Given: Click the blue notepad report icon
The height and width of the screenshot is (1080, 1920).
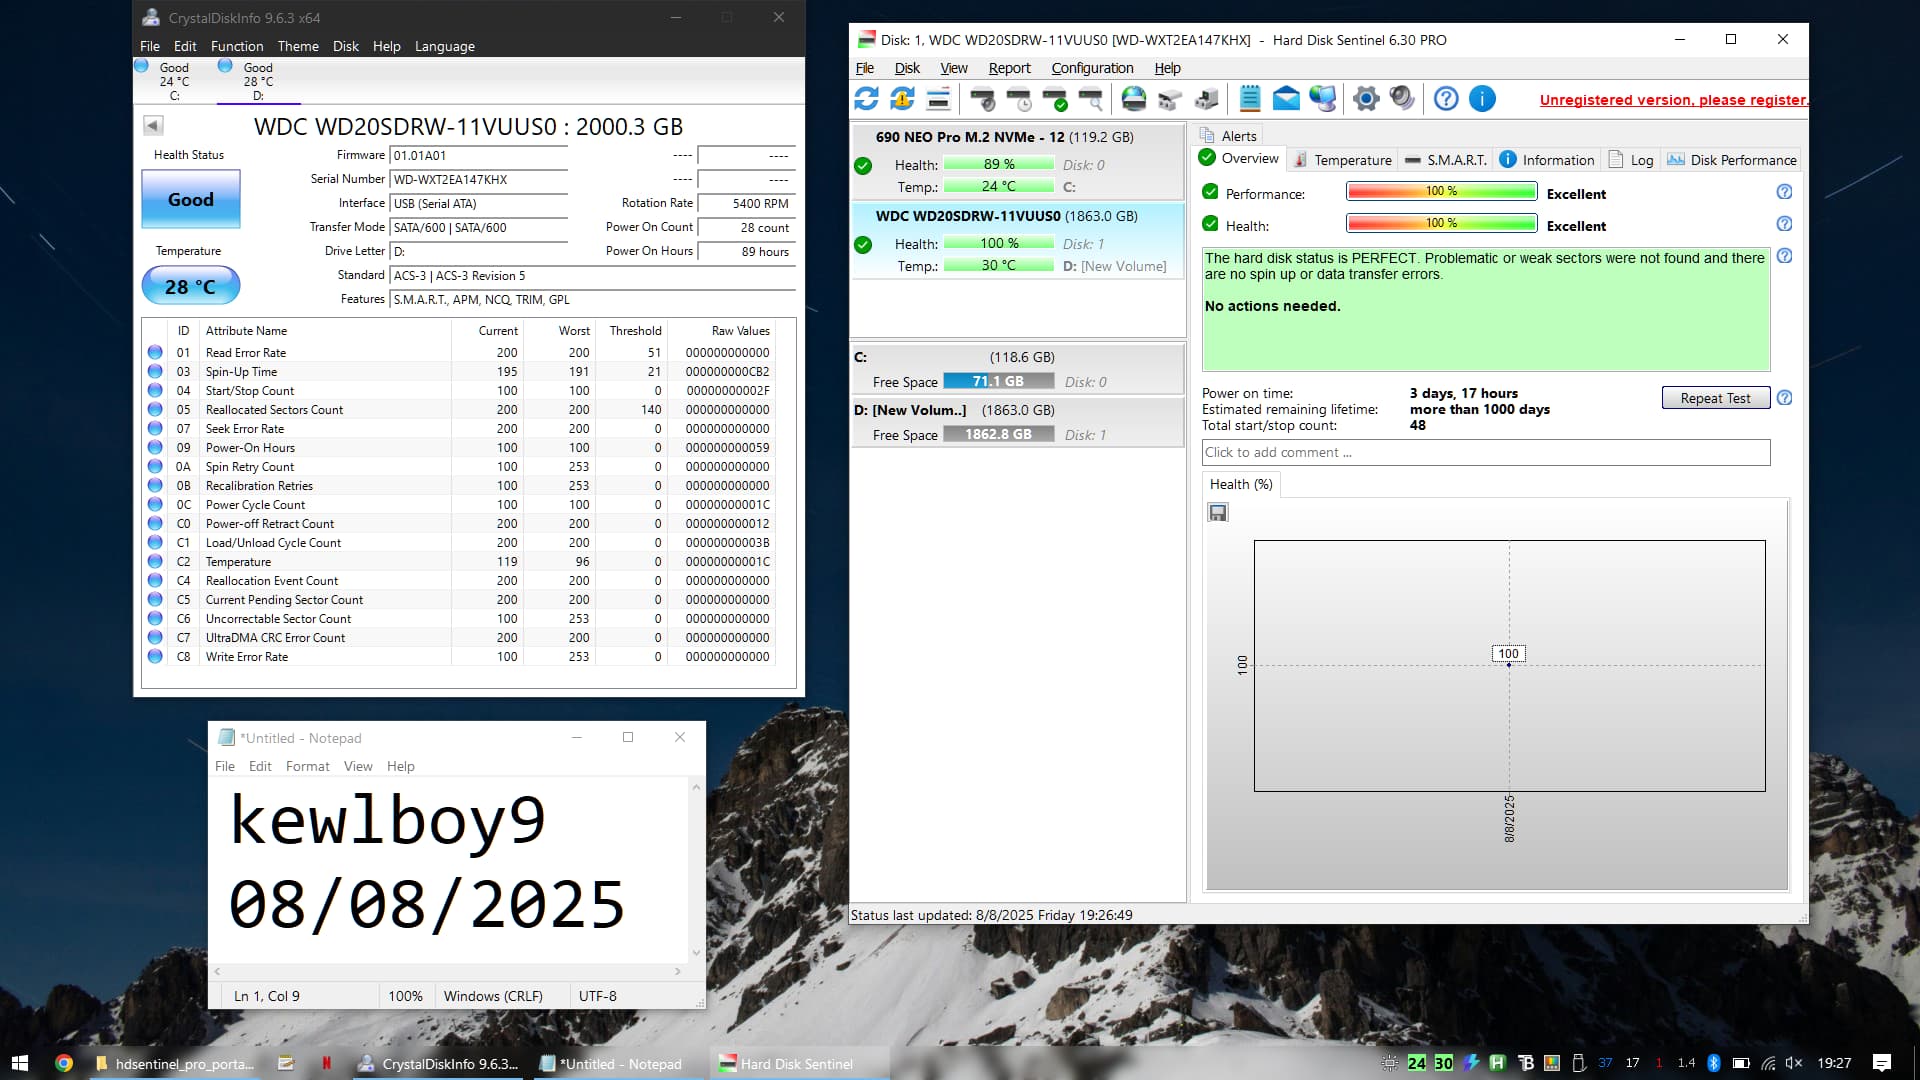Looking at the screenshot, I should pyautogui.click(x=1250, y=98).
